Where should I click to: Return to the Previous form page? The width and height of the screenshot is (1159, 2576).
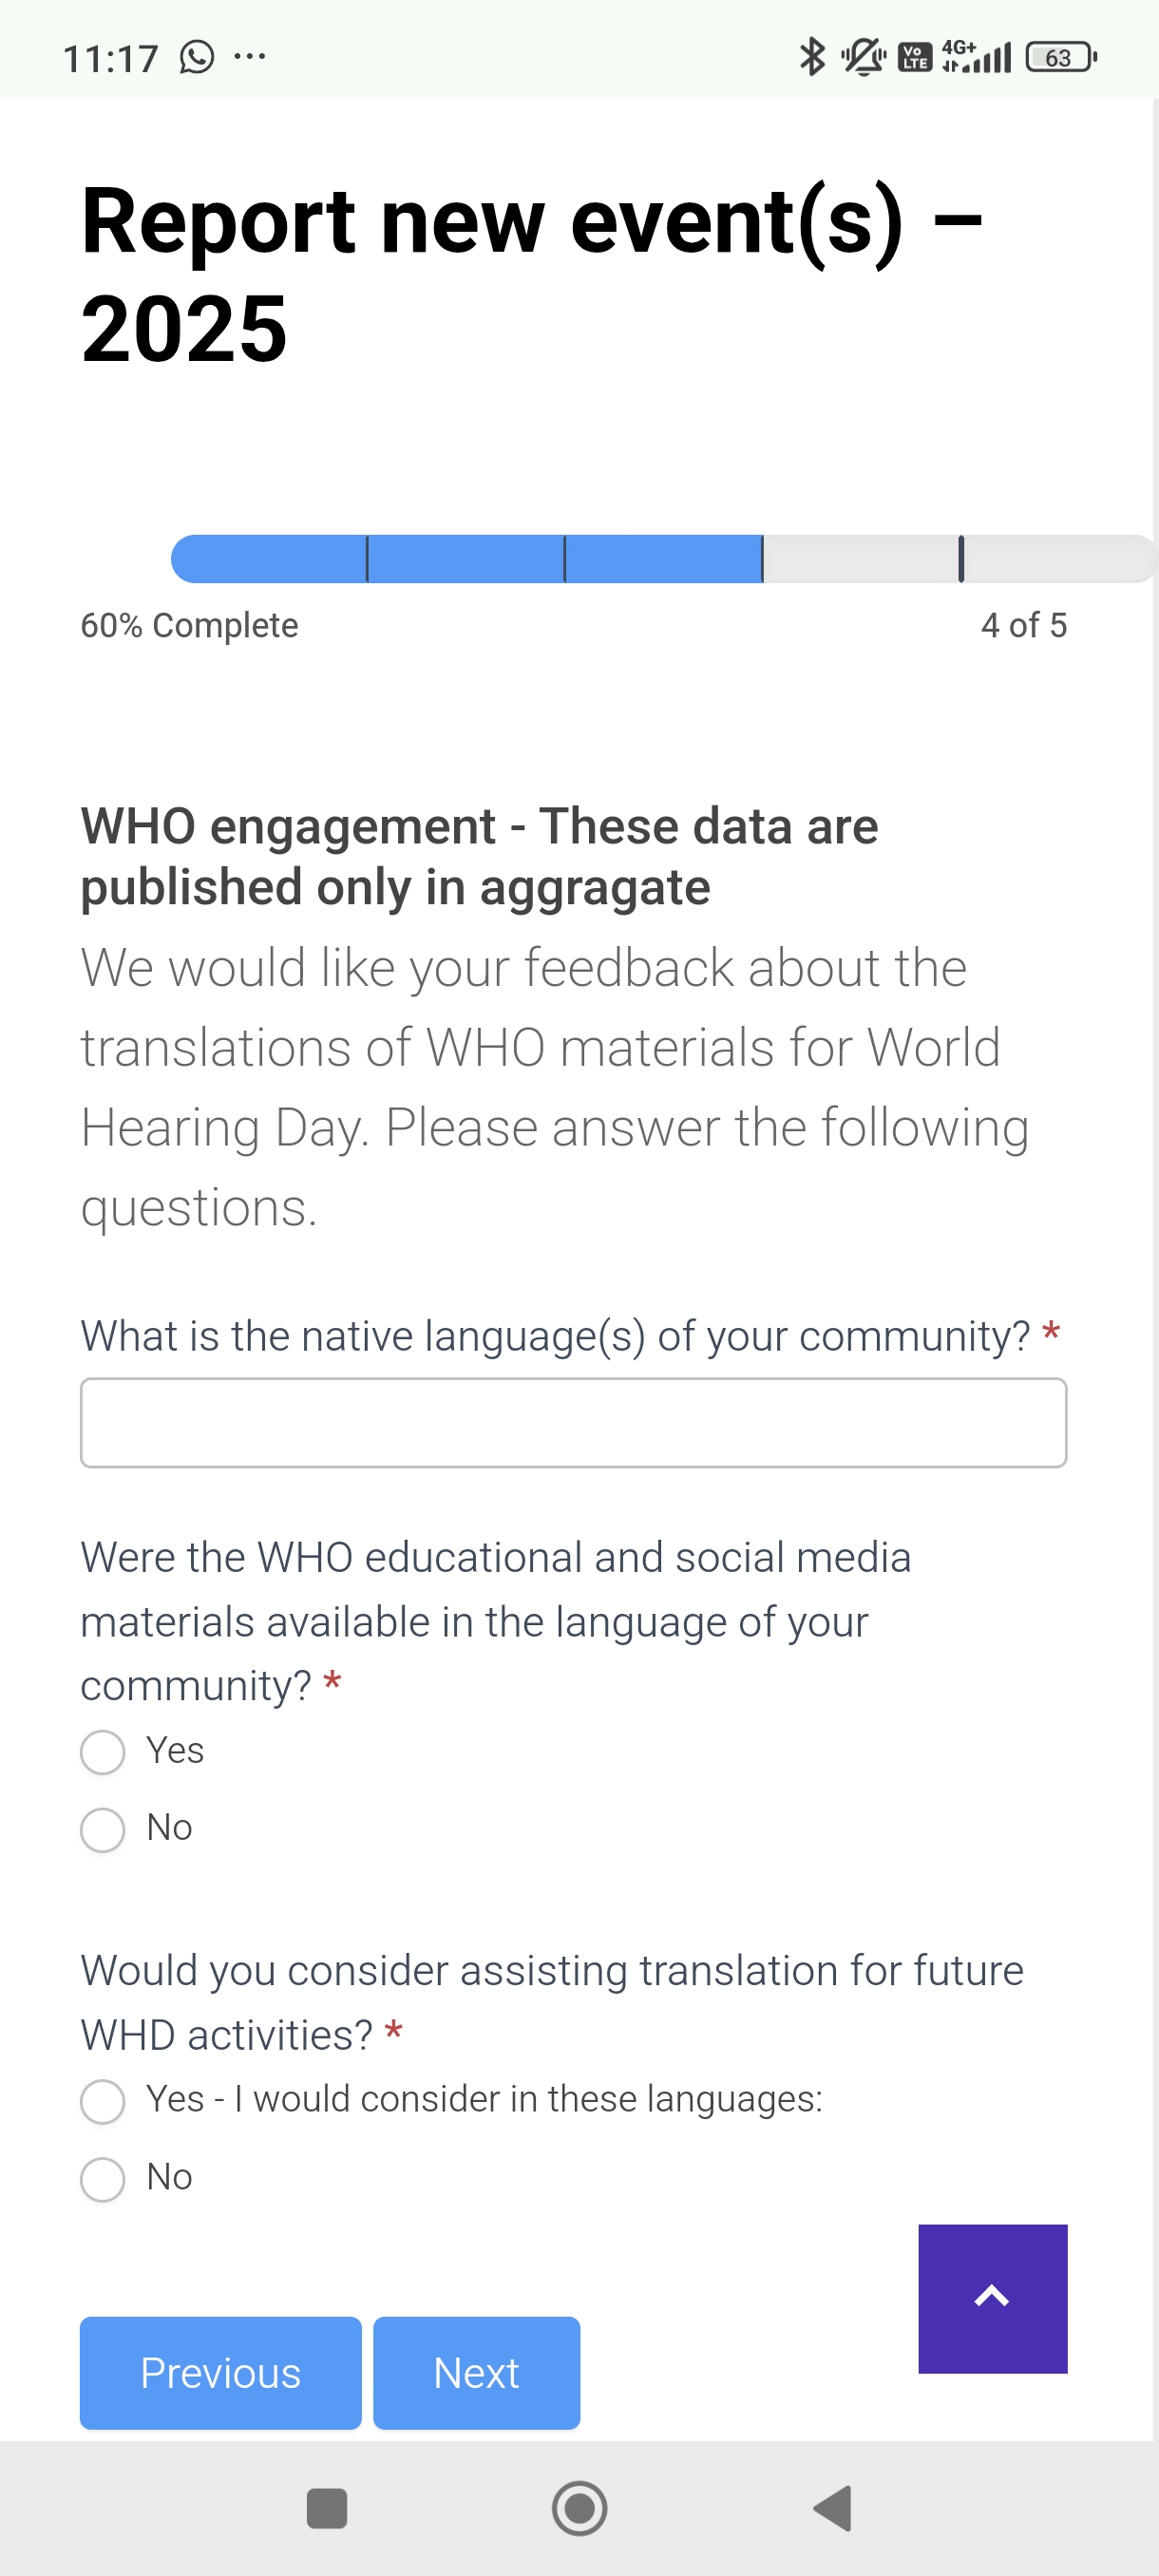(x=220, y=2372)
